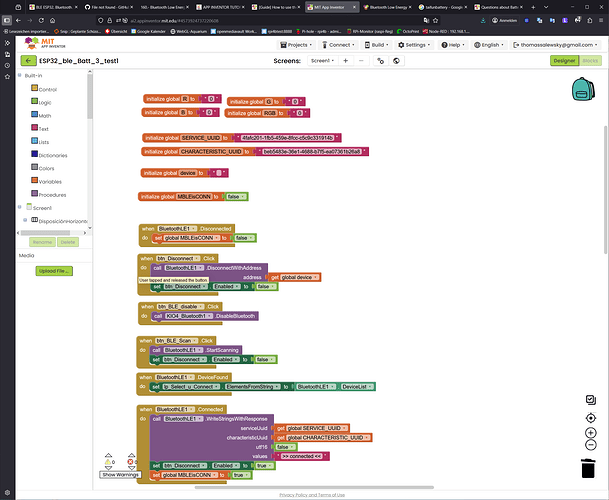Viewport: 609px width, 500px height.
Task: Select Math blocks category
Action: coord(41,115)
